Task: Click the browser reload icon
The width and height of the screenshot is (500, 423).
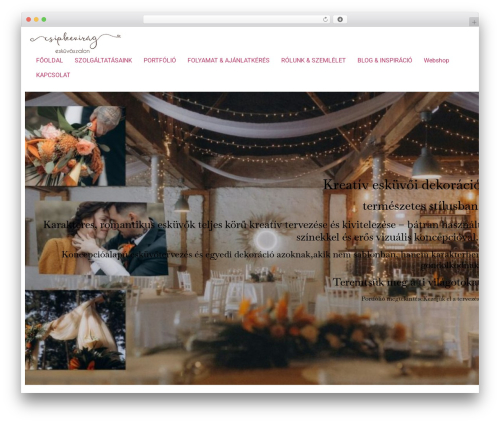Action: [325, 20]
